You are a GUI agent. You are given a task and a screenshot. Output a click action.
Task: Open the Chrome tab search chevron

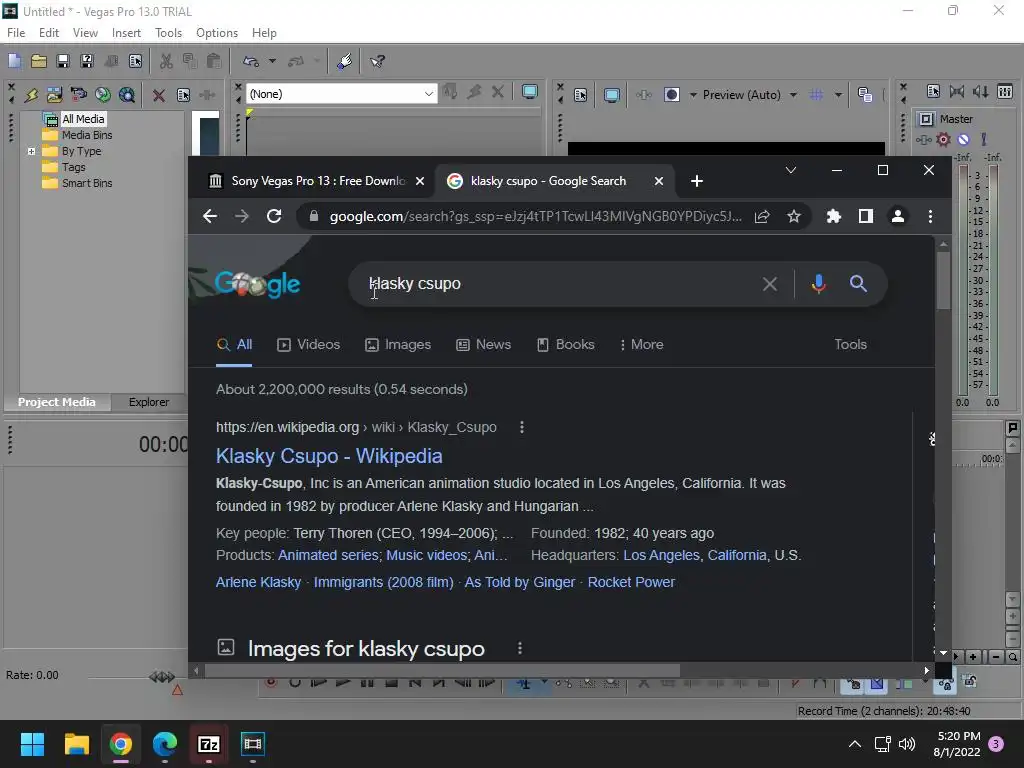pos(791,170)
